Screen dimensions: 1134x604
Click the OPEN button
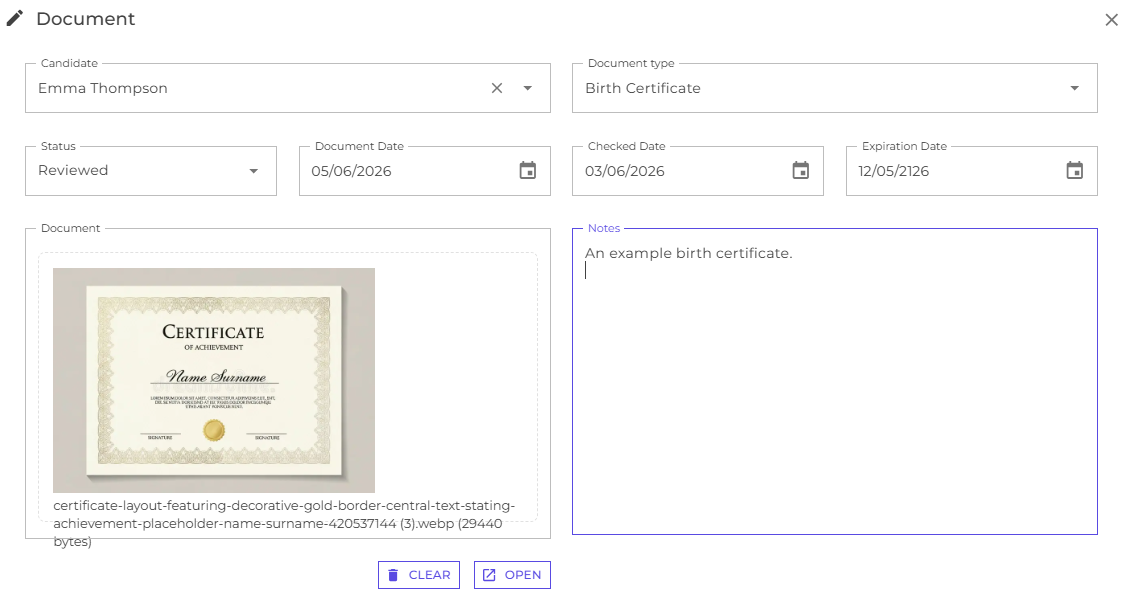512,575
